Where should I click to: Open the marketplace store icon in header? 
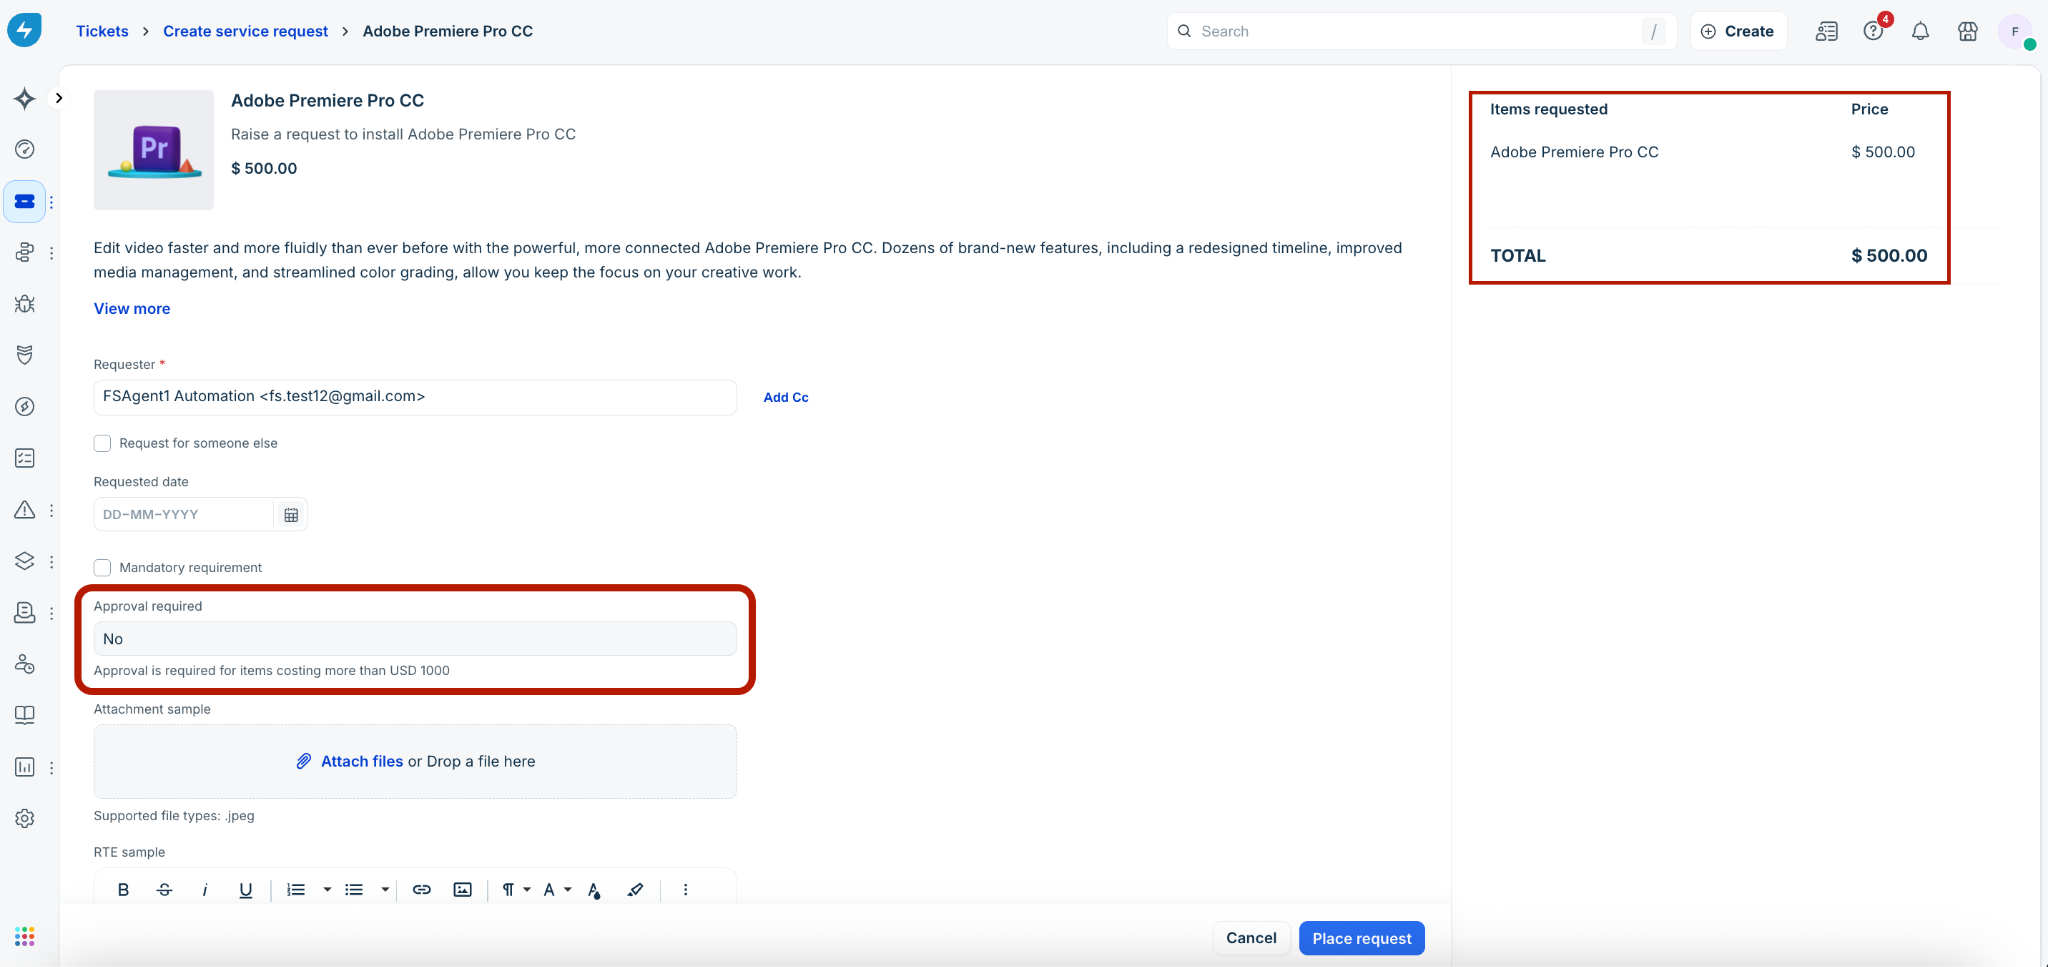pyautogui.click(x=1968, y=31)
